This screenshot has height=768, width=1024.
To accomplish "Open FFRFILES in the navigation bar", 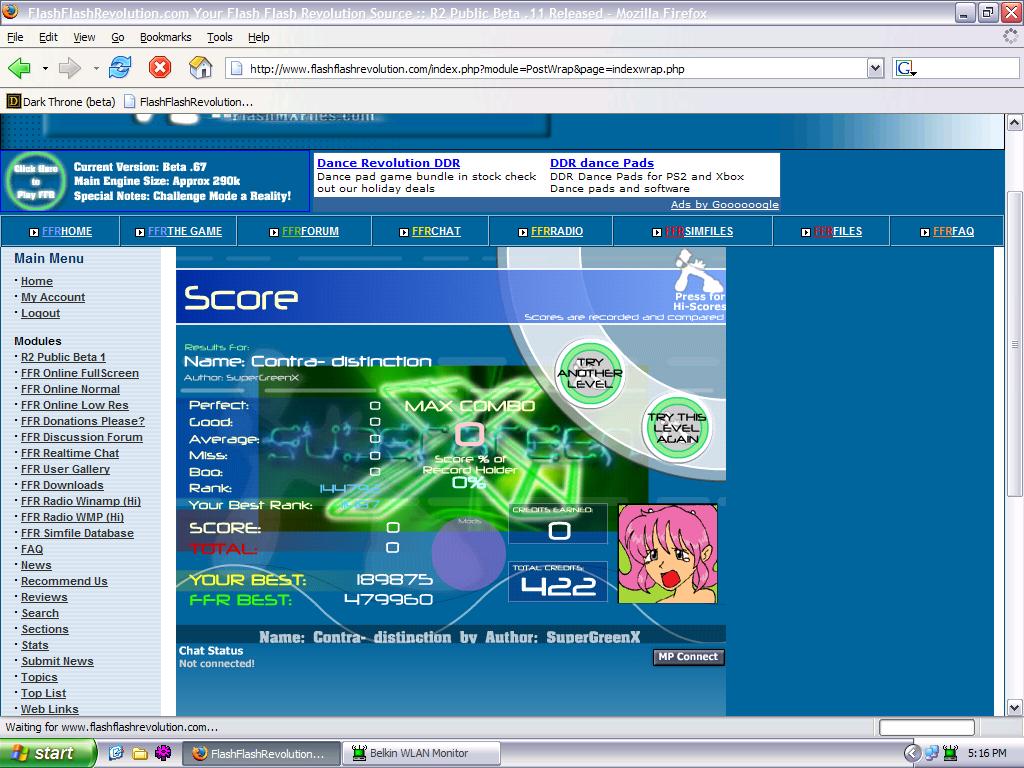I will coord(838,231).
